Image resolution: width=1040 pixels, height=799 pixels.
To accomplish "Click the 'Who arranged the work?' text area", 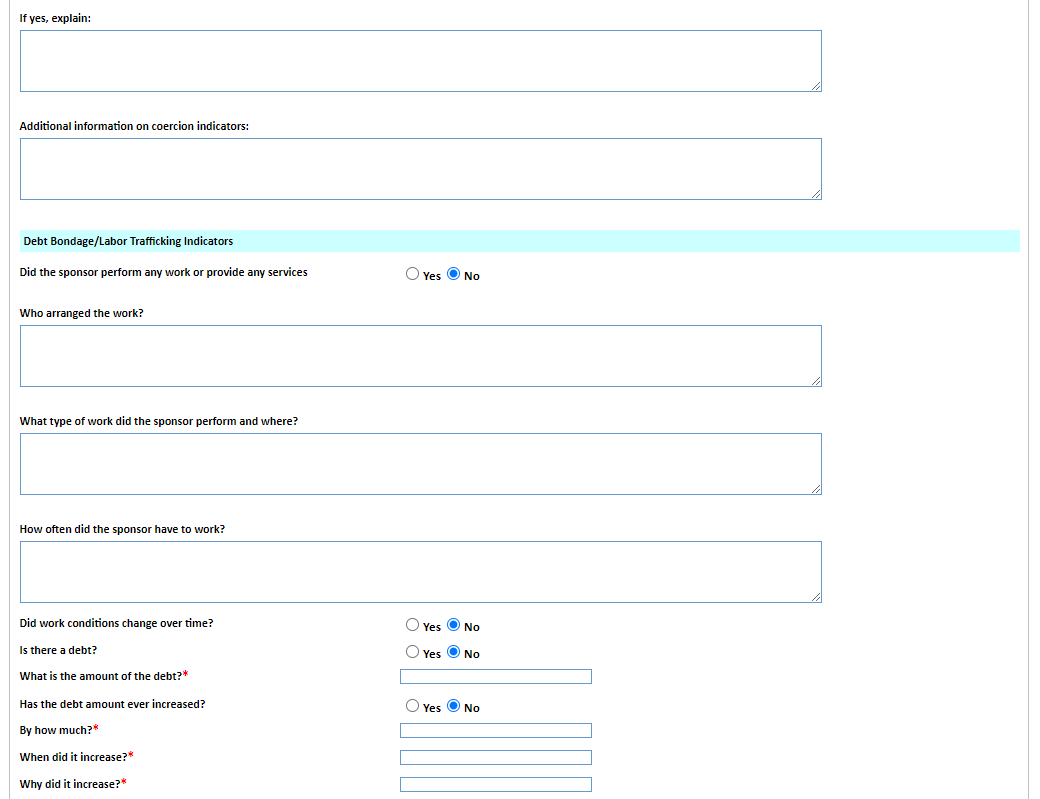I will (x=421, y=356).
